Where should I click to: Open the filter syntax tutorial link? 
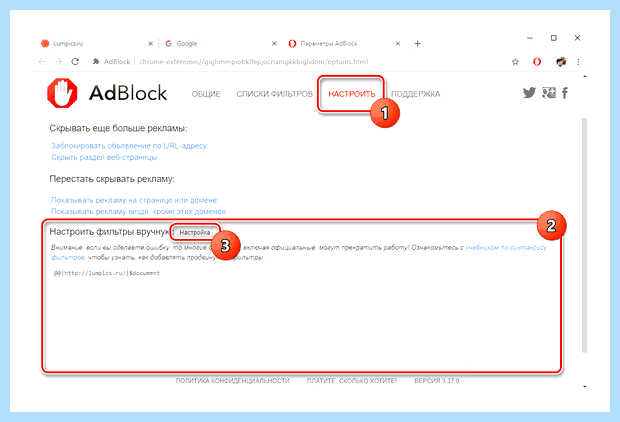[506, 248]
